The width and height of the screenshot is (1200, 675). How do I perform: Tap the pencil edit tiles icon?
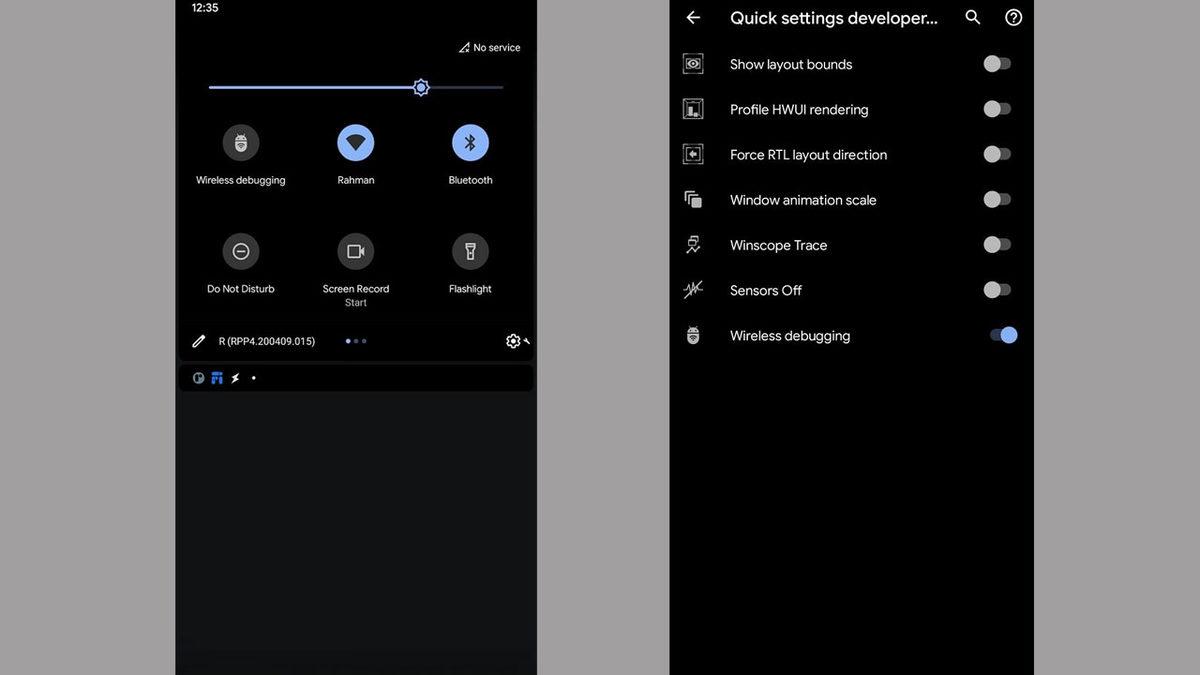coord(199,341)
